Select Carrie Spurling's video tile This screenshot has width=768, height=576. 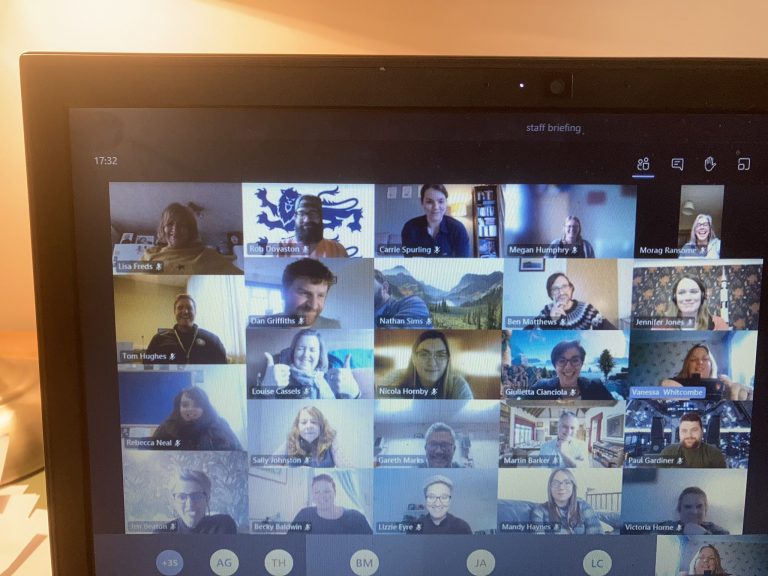440,221
